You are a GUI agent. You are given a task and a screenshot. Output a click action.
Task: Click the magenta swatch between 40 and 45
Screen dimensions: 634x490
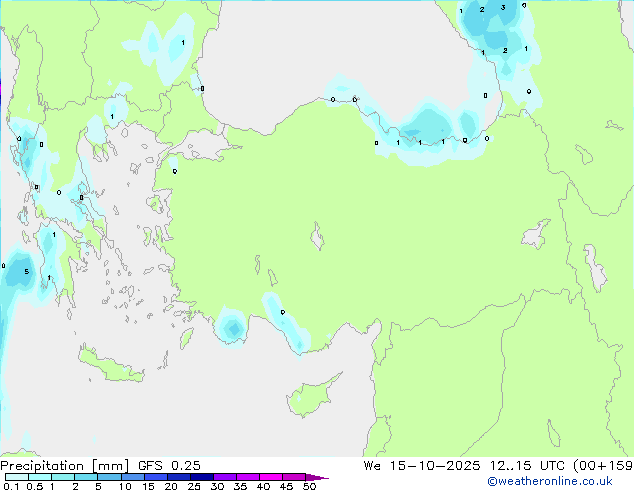tap(271, 477)
